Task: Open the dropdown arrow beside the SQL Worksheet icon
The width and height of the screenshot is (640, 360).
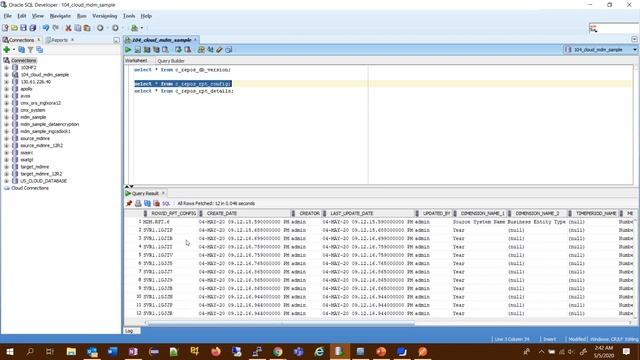Action: coord(142,28)
